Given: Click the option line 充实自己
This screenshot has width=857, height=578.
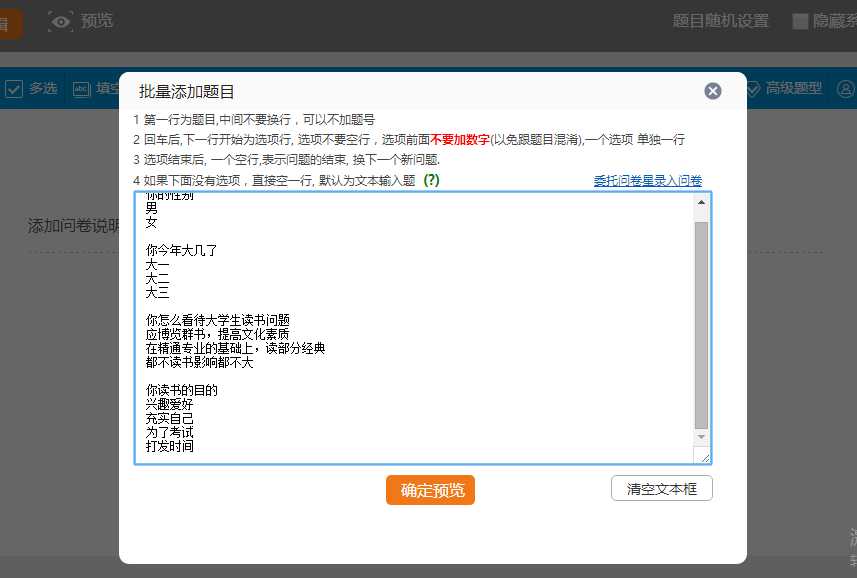Looking at the screenshot, I should click(x=169, y=418).
